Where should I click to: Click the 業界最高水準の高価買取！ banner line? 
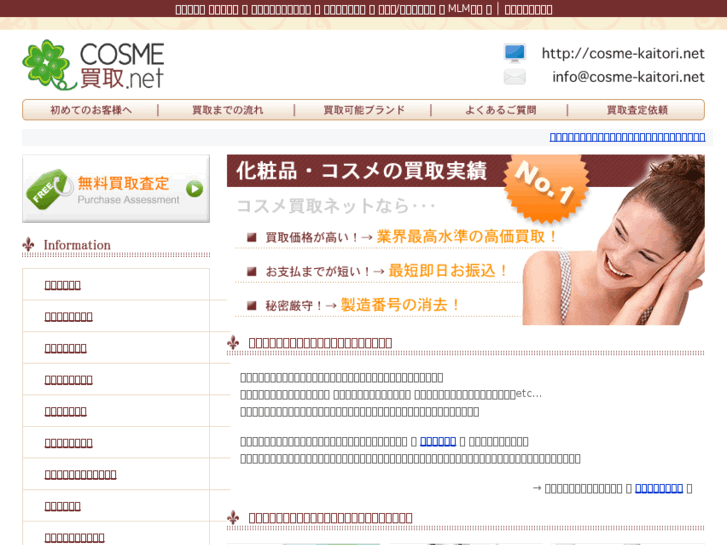(467, 237)
